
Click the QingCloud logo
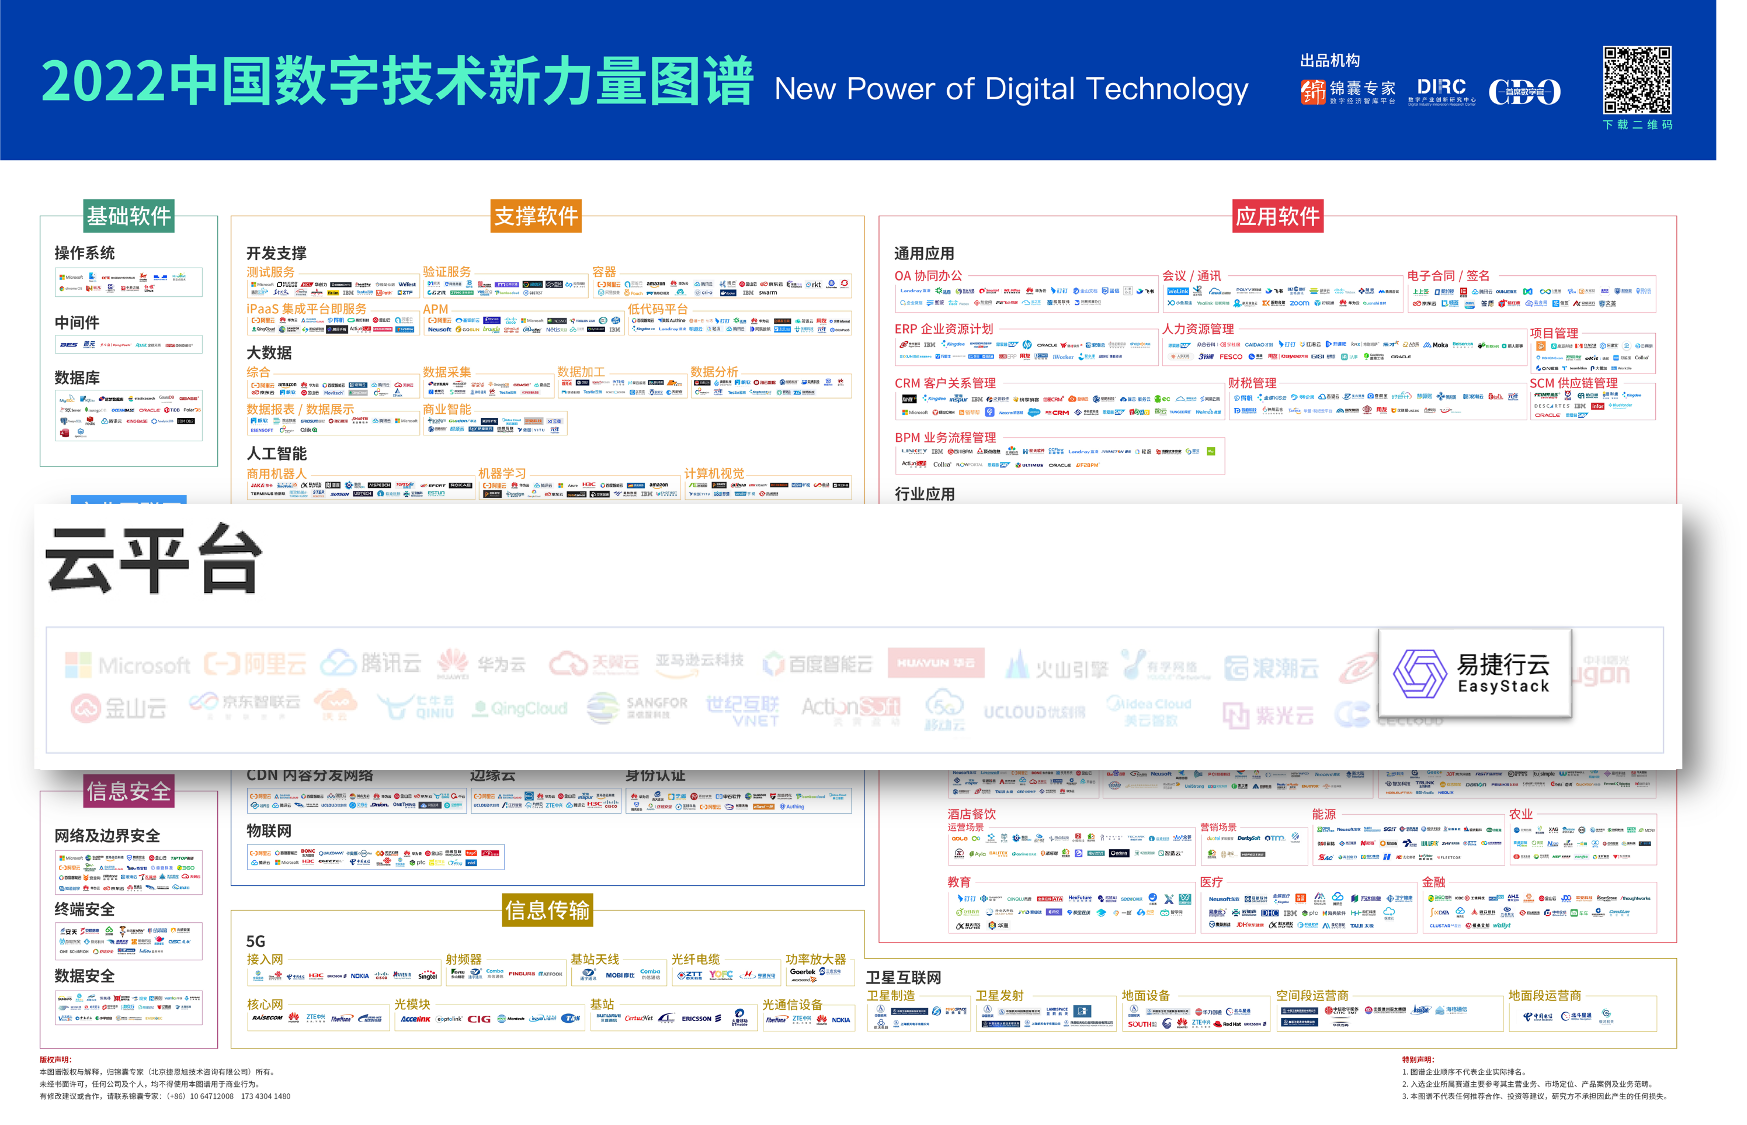(x=520, y=708)
